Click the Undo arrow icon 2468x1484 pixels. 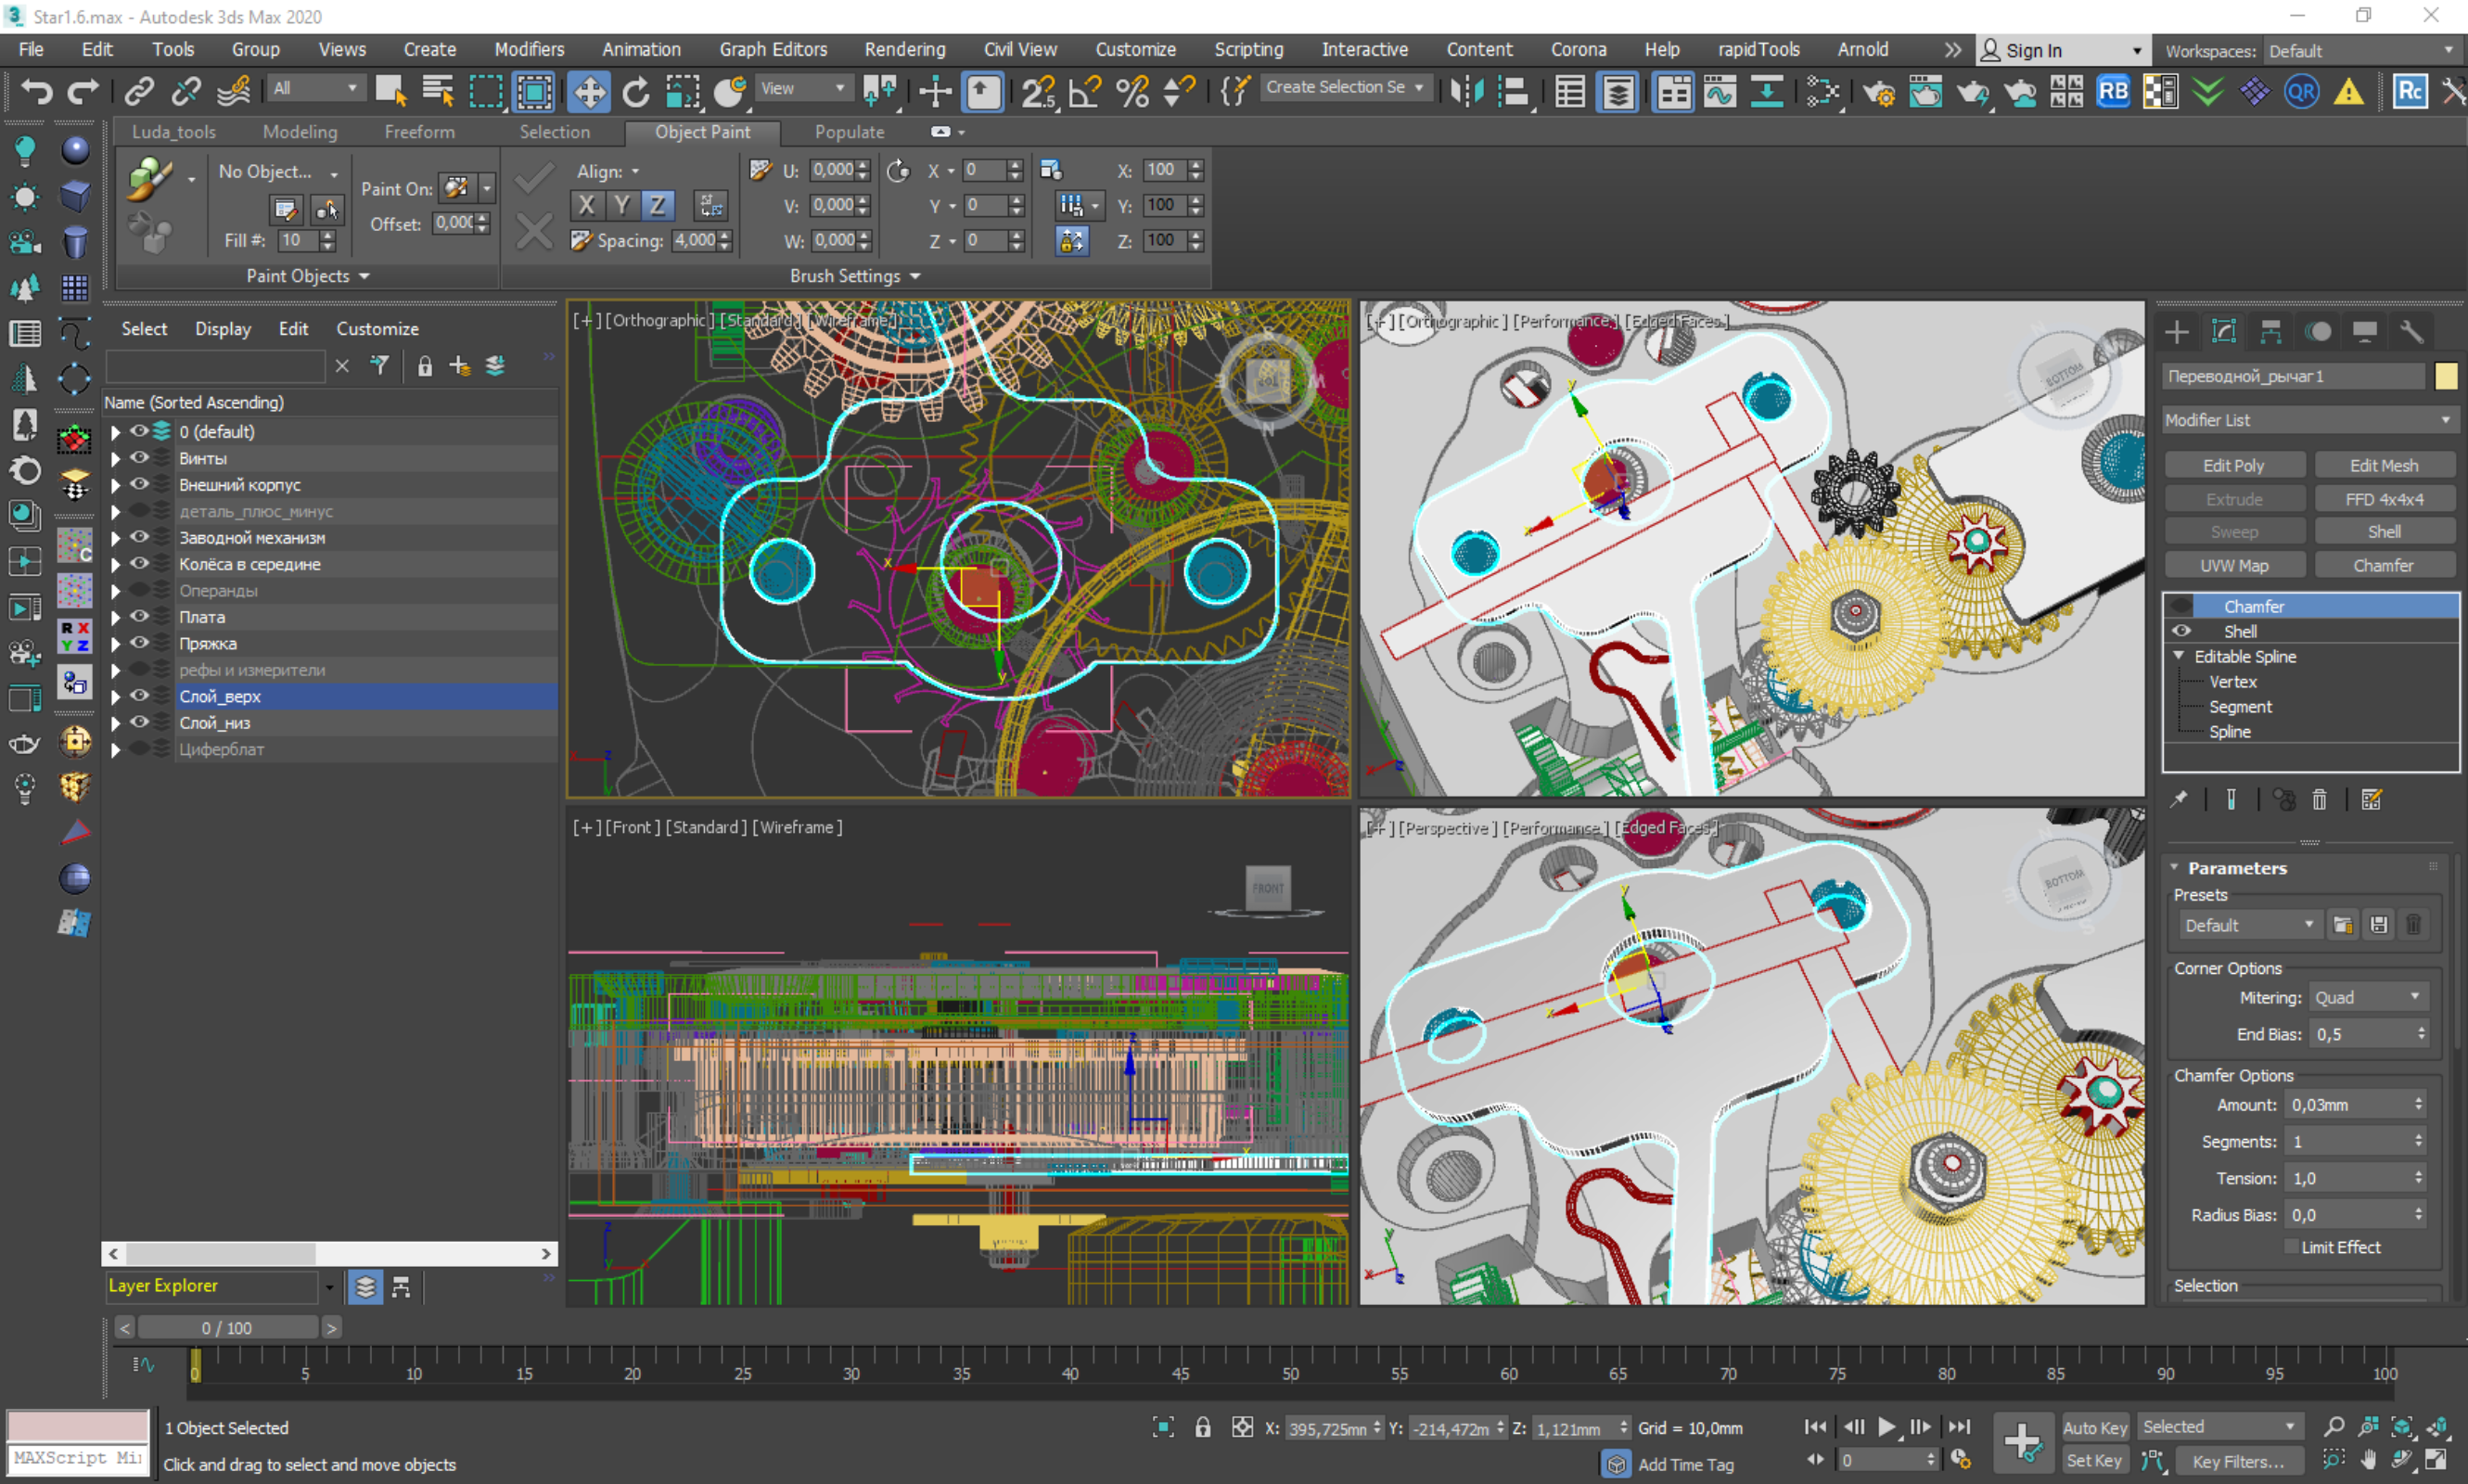click(x=36, y=92)
